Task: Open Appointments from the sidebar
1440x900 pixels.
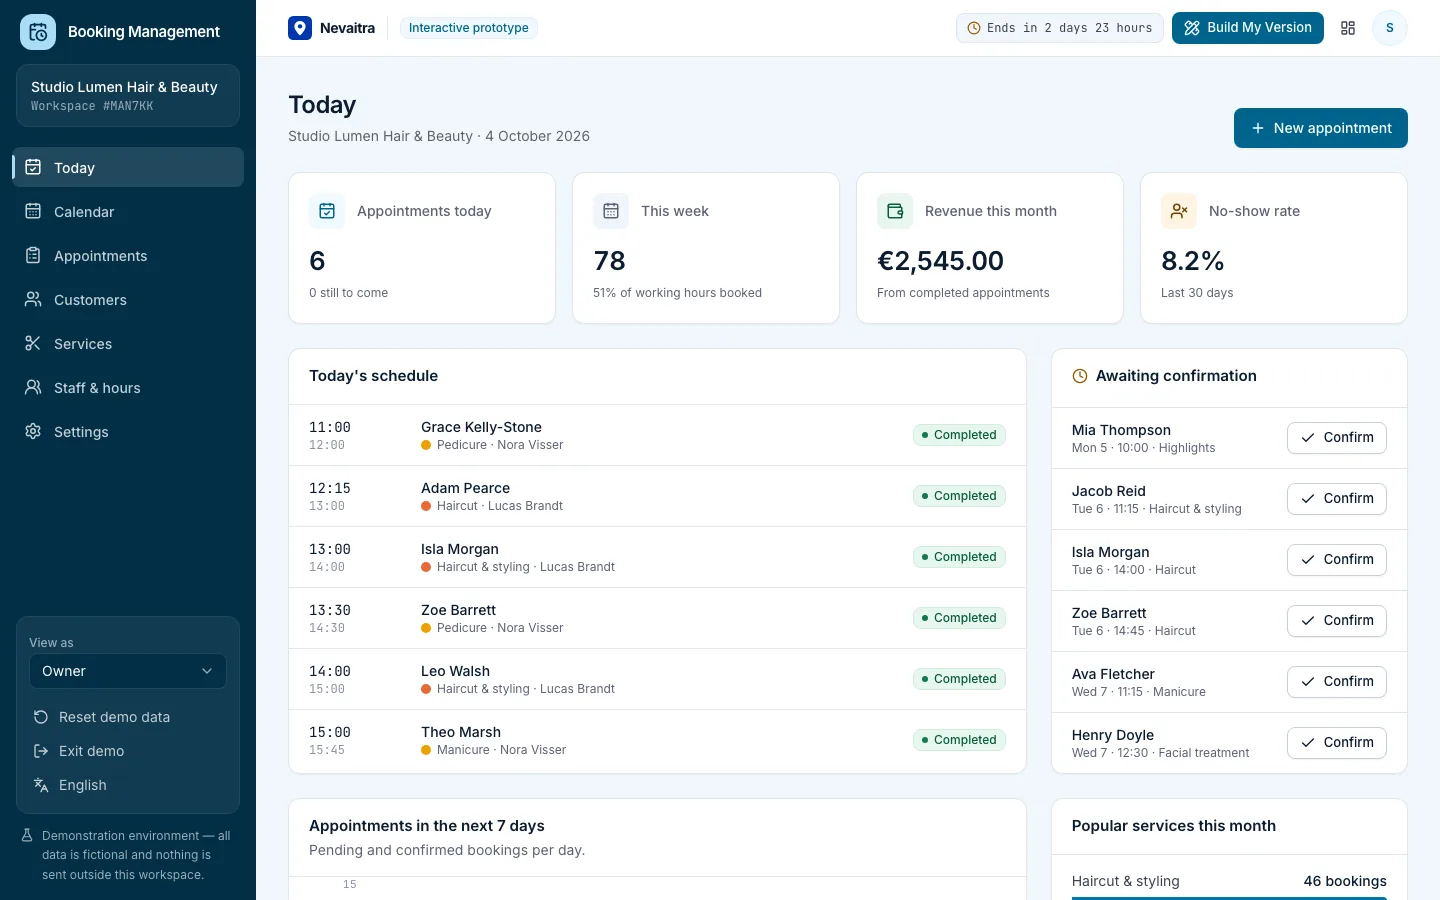Action: [128, 255]
